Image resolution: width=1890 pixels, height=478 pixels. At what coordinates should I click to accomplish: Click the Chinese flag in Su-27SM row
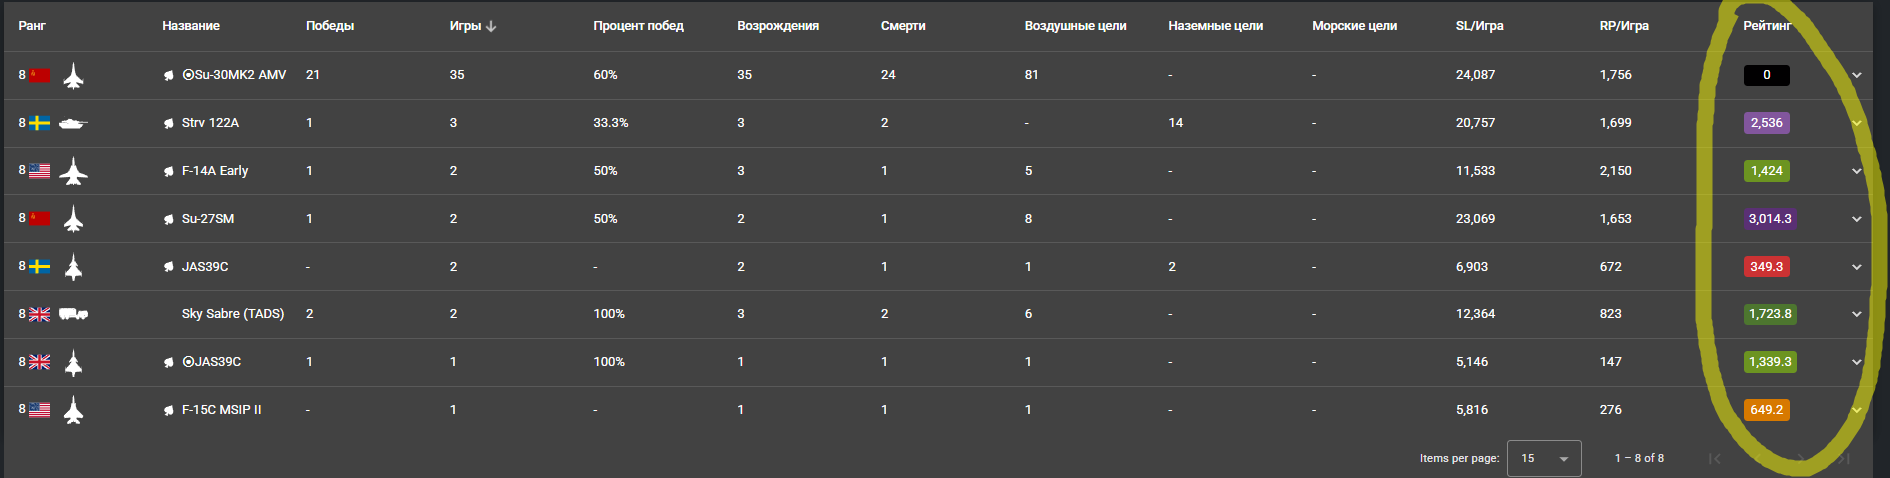pyautogui.click(x=40, y=218)
